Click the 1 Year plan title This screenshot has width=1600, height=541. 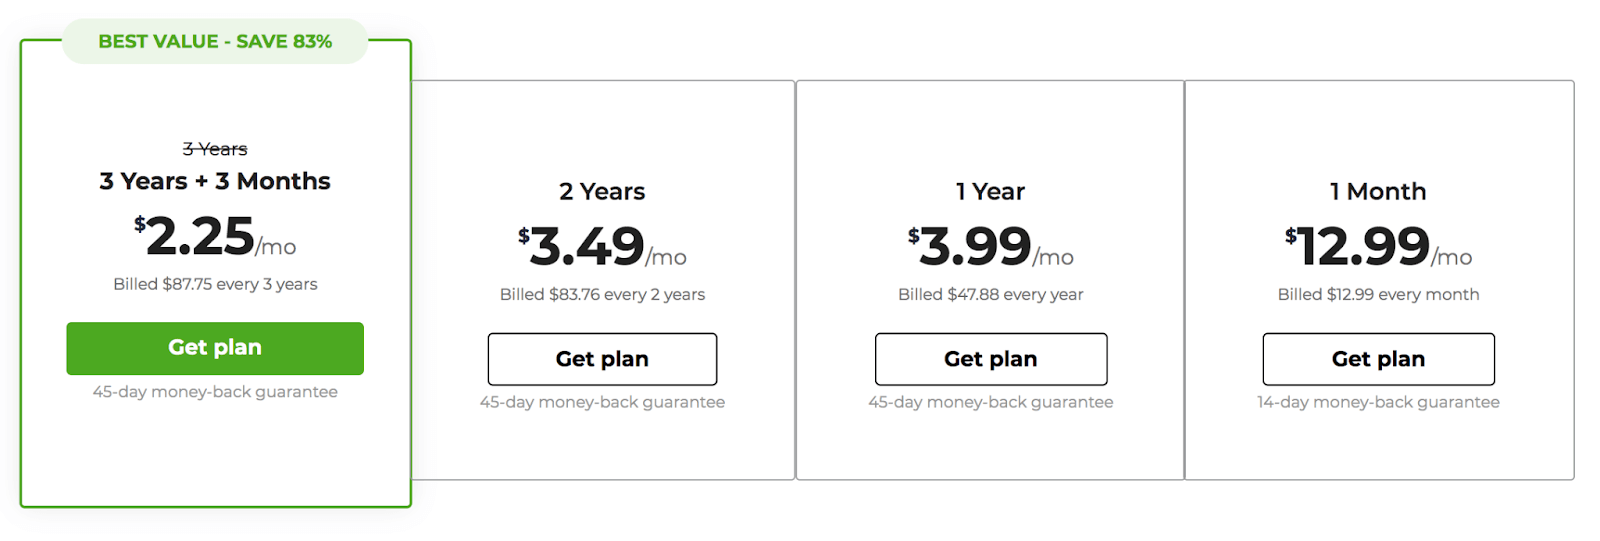click(991, 191)
